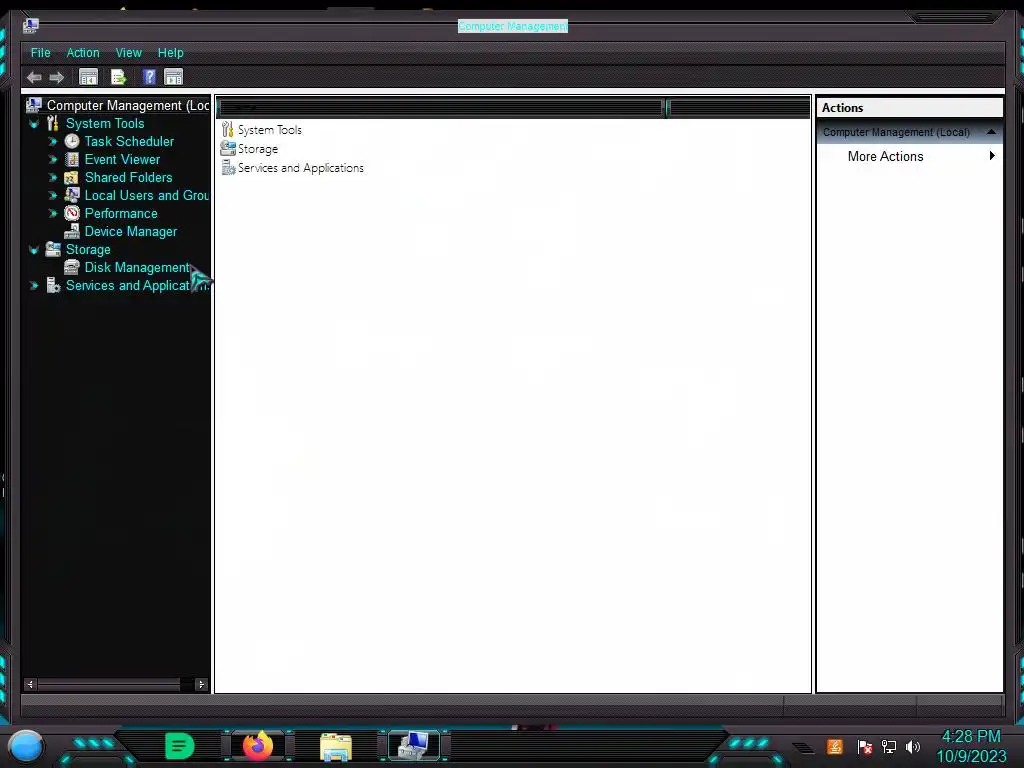Click the System Tools wrench icon in tree
Image resolution: width=1024 pixels, height=768 pixels.
click(x=53, y=123)
